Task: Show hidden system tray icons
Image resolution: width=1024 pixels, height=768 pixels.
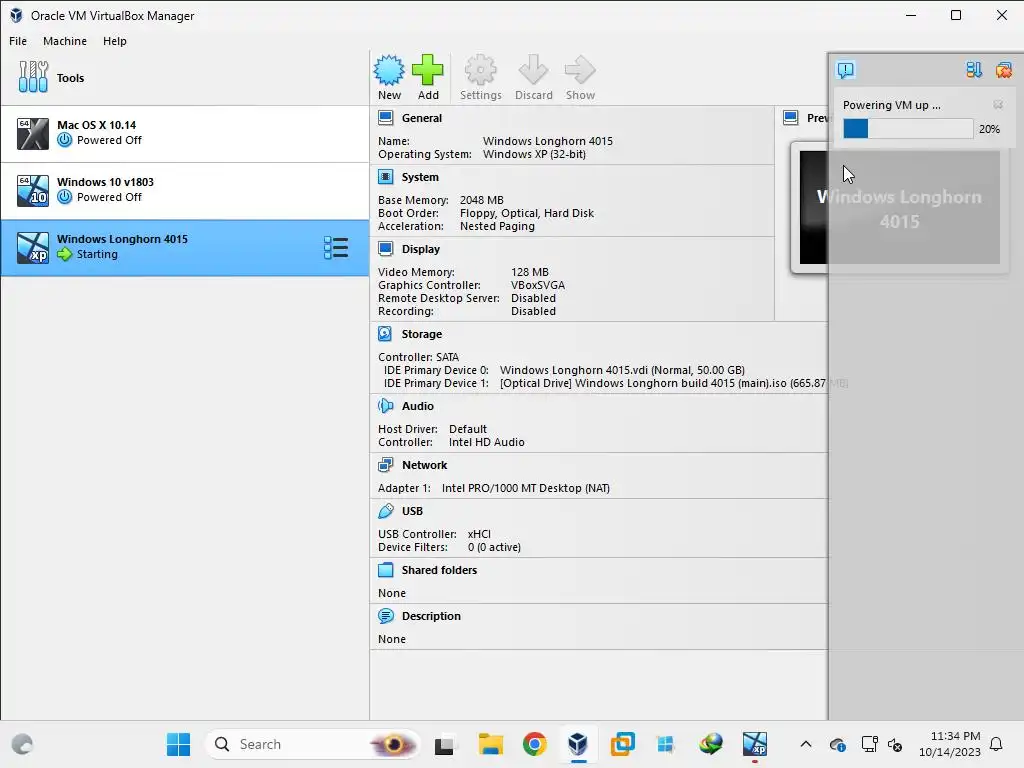Action: (x=806, y=744)
